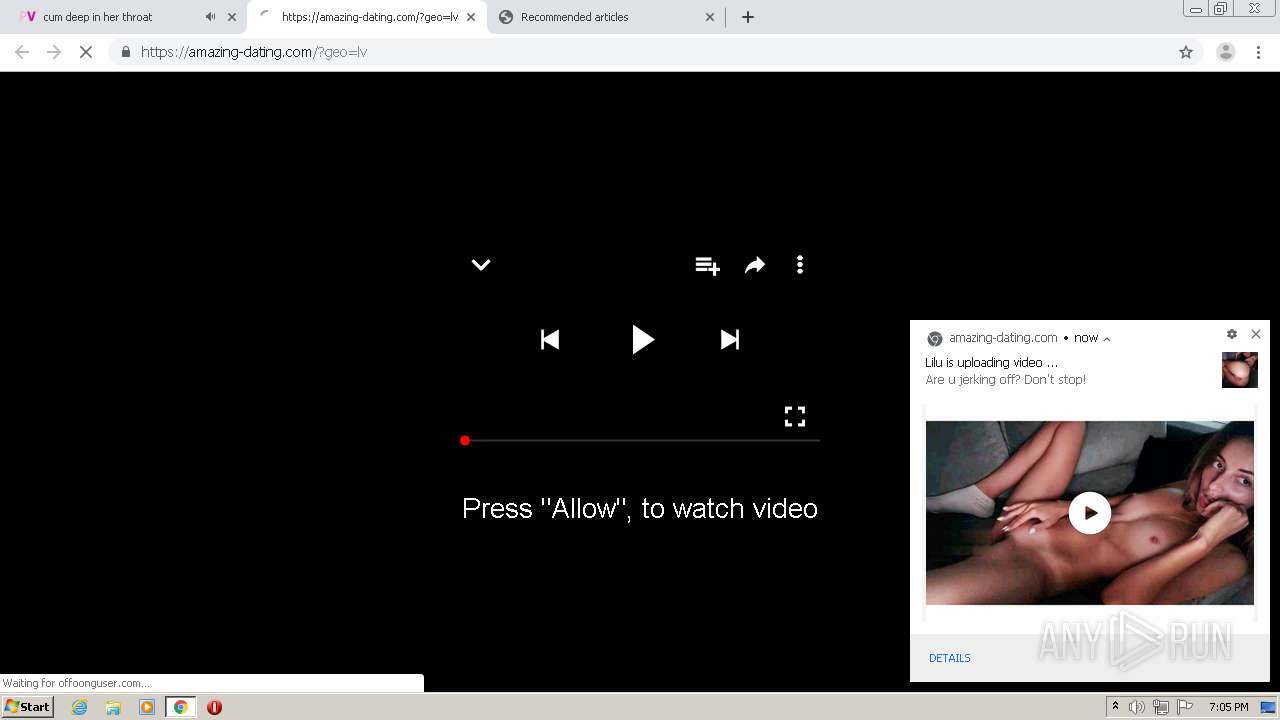Viewport: 1280px width, 720px height.
Task: Bookmark this page with the star
Action: click(1186, 52)
